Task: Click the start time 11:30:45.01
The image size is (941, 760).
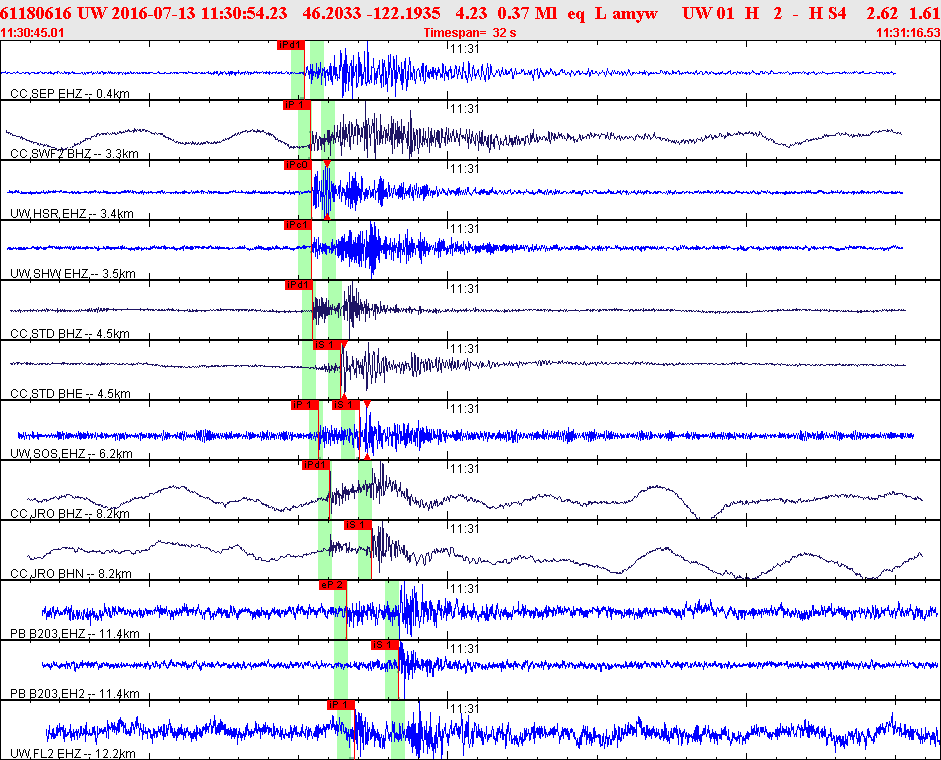Action: click(x=32, y=33)
